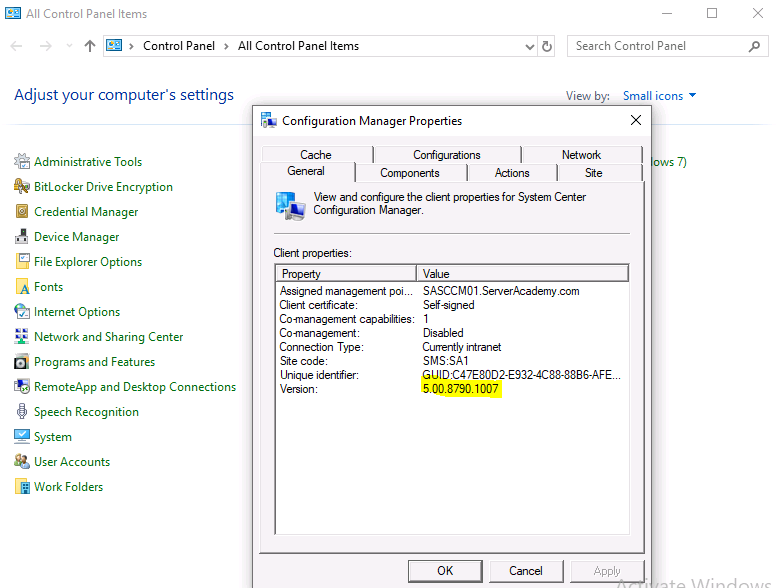This screenshot has width=779, height=588.
Task: Open BitLocker Drive Encryption icon
Action: tap(22, 186)
